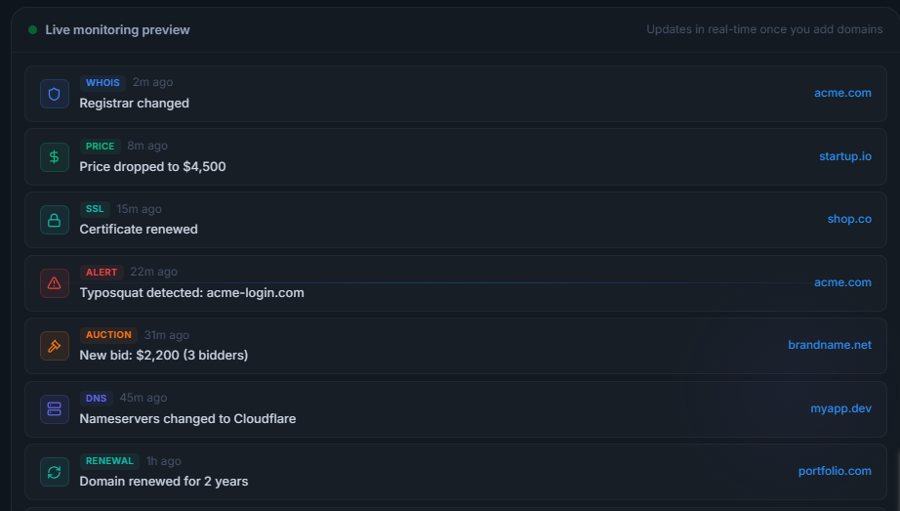Click the ALERT tag badge

(102, 272)
